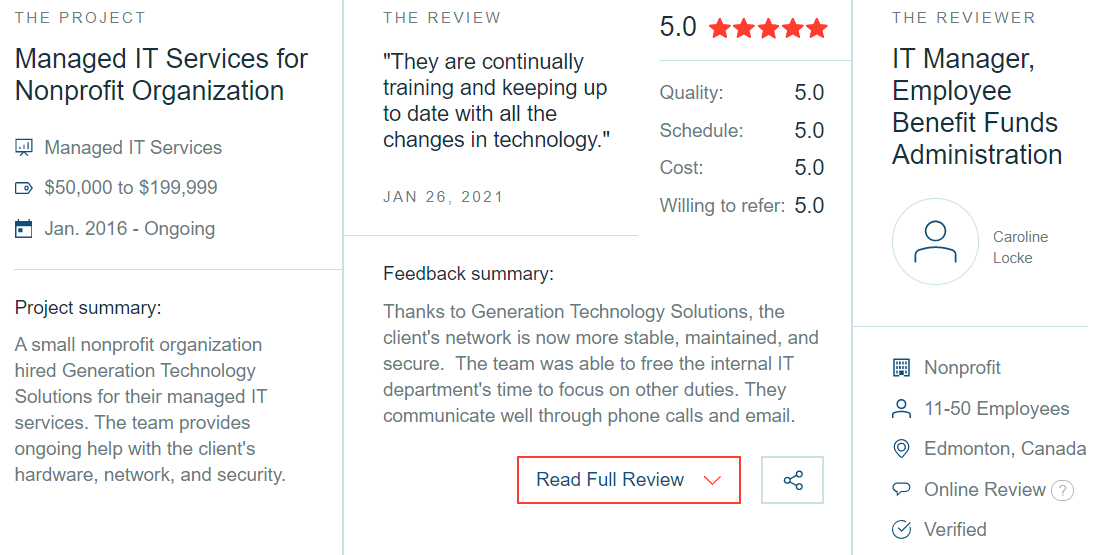This screenshot has height=555, width=1105.
Task: Click the person icon beside 11-50 Employees
Action: [x=901, y=409]
